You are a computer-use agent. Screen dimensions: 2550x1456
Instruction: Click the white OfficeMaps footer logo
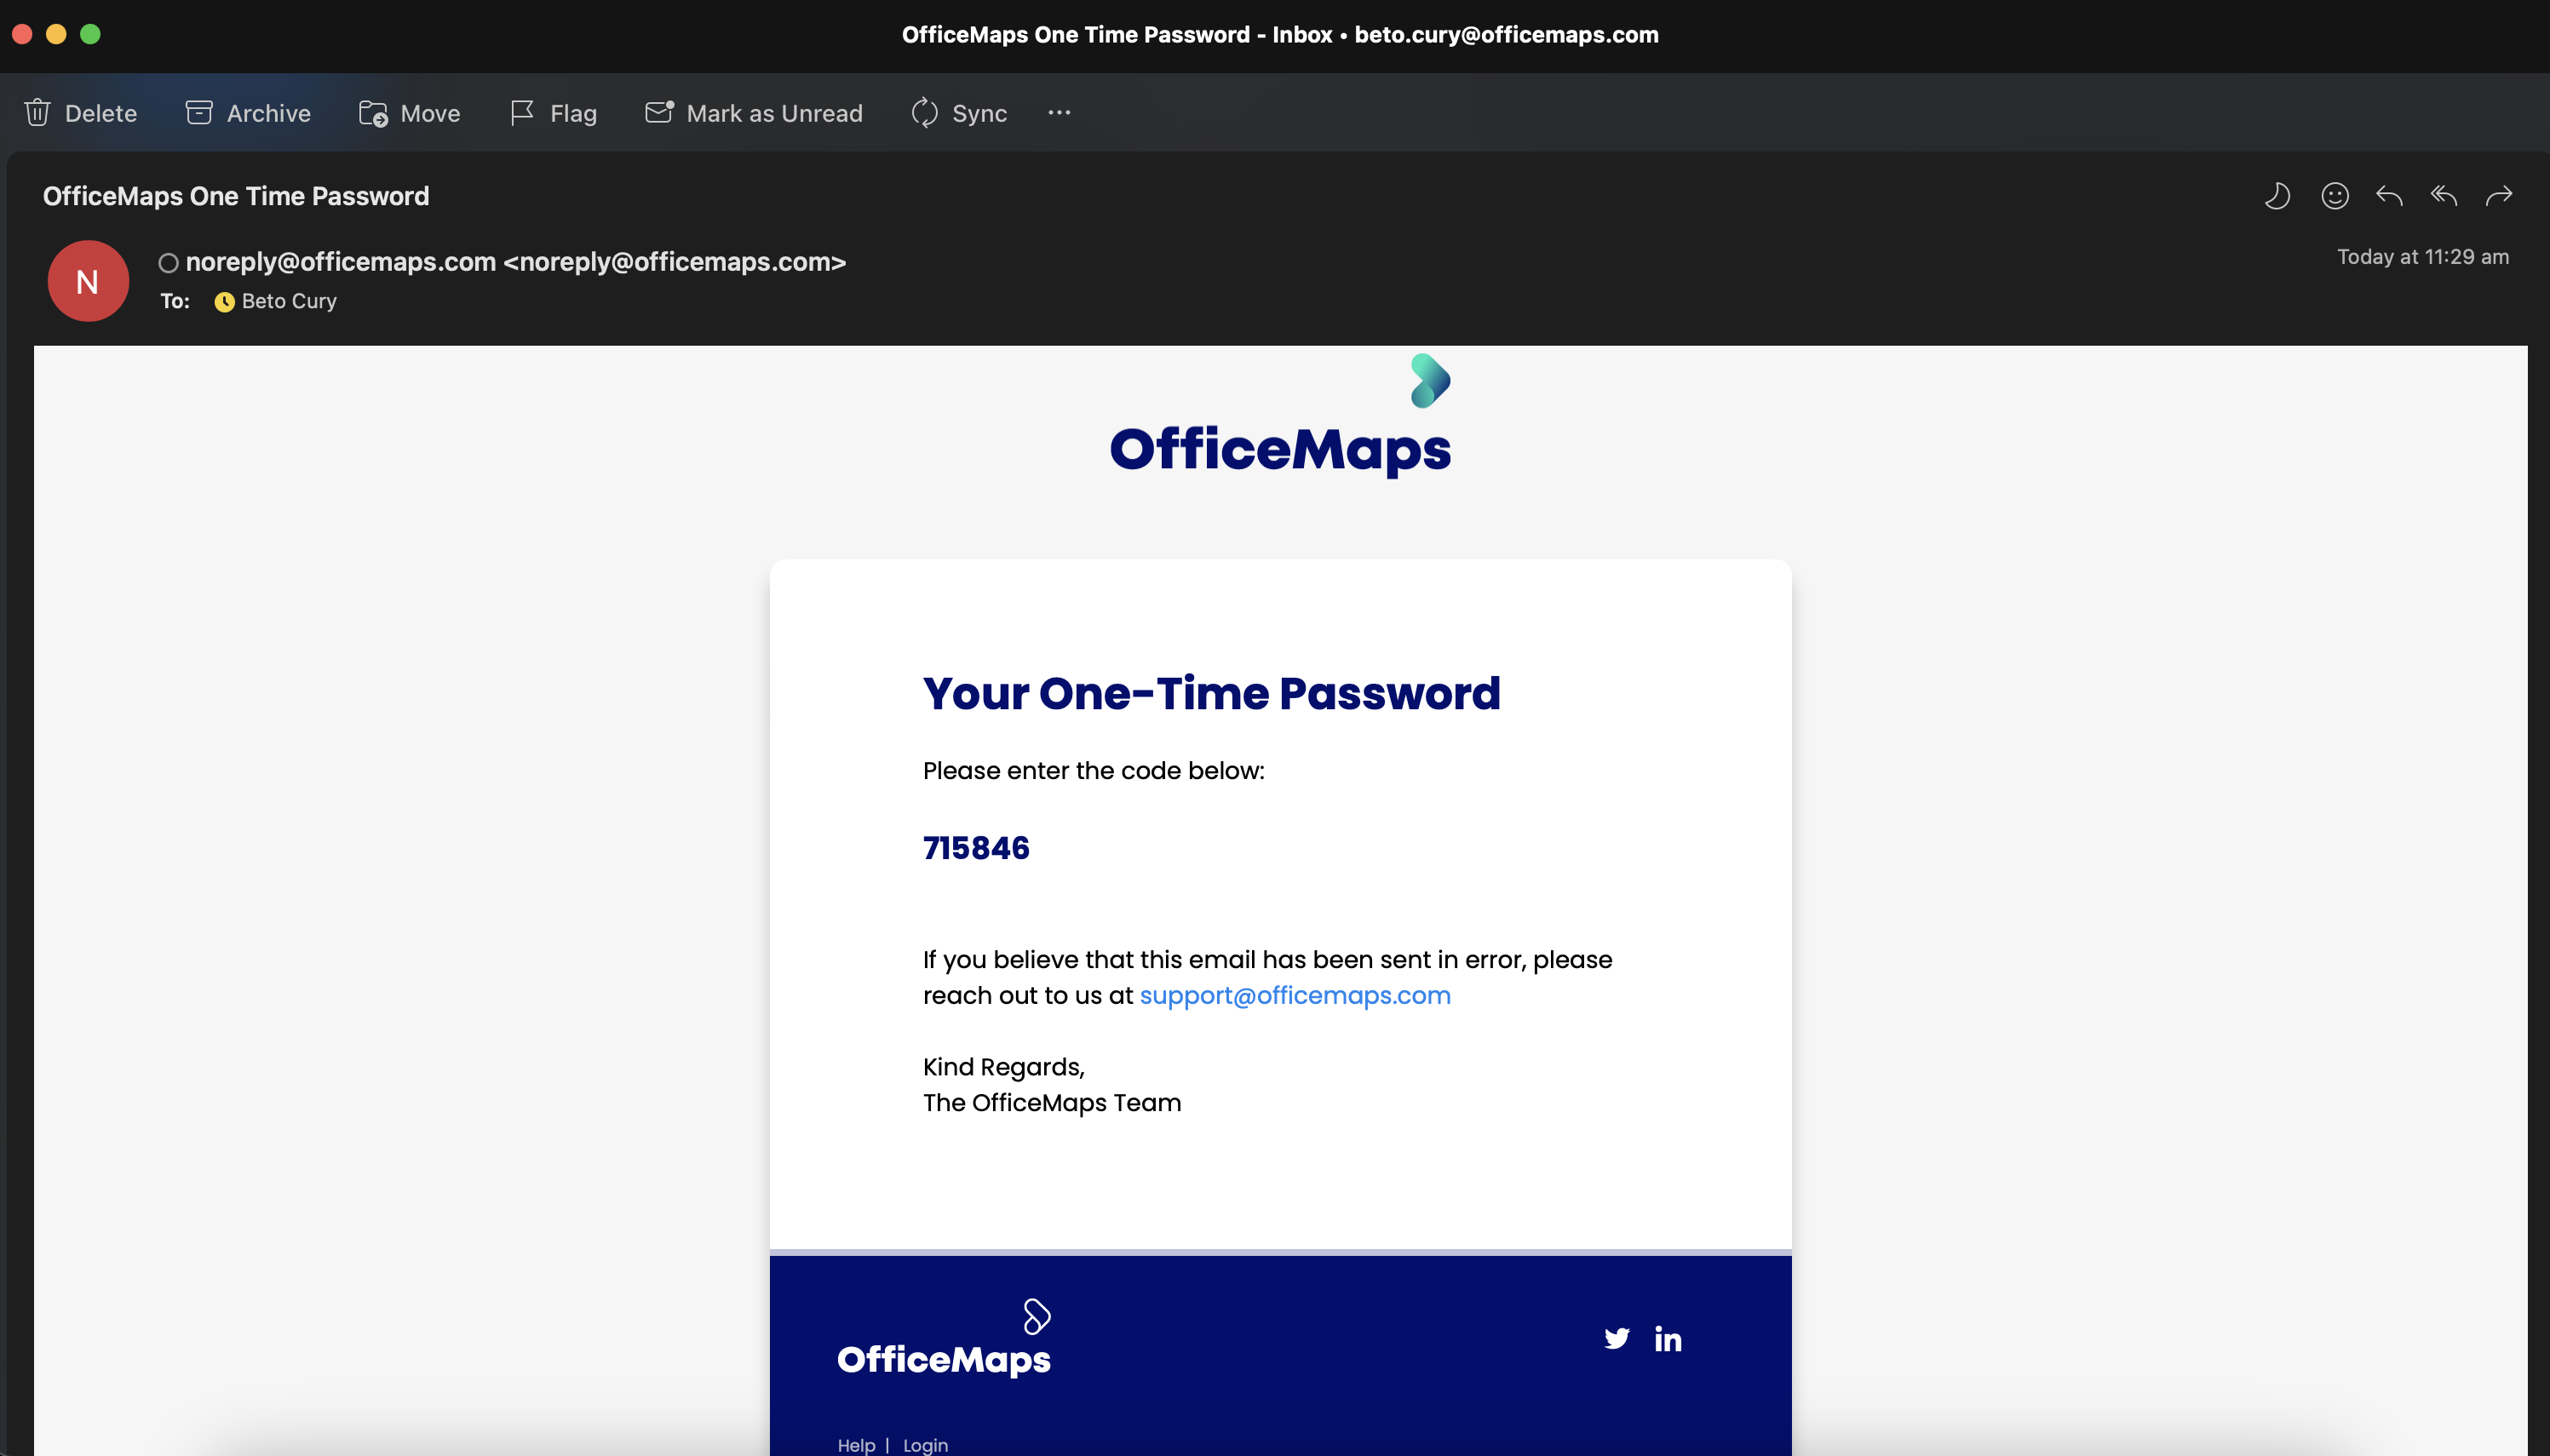944,1339
